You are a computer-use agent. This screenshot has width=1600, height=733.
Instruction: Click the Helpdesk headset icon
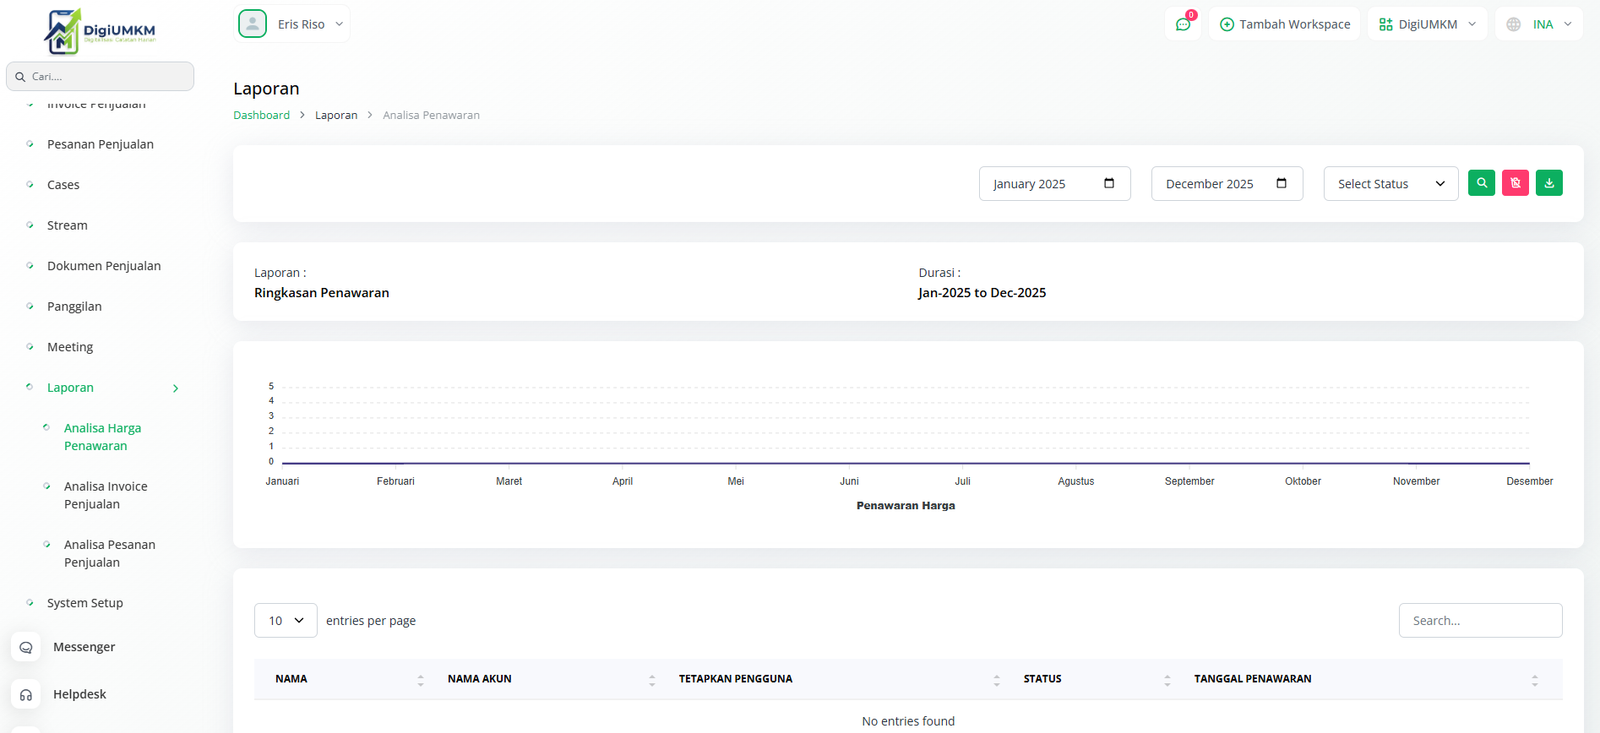(26, 694)
